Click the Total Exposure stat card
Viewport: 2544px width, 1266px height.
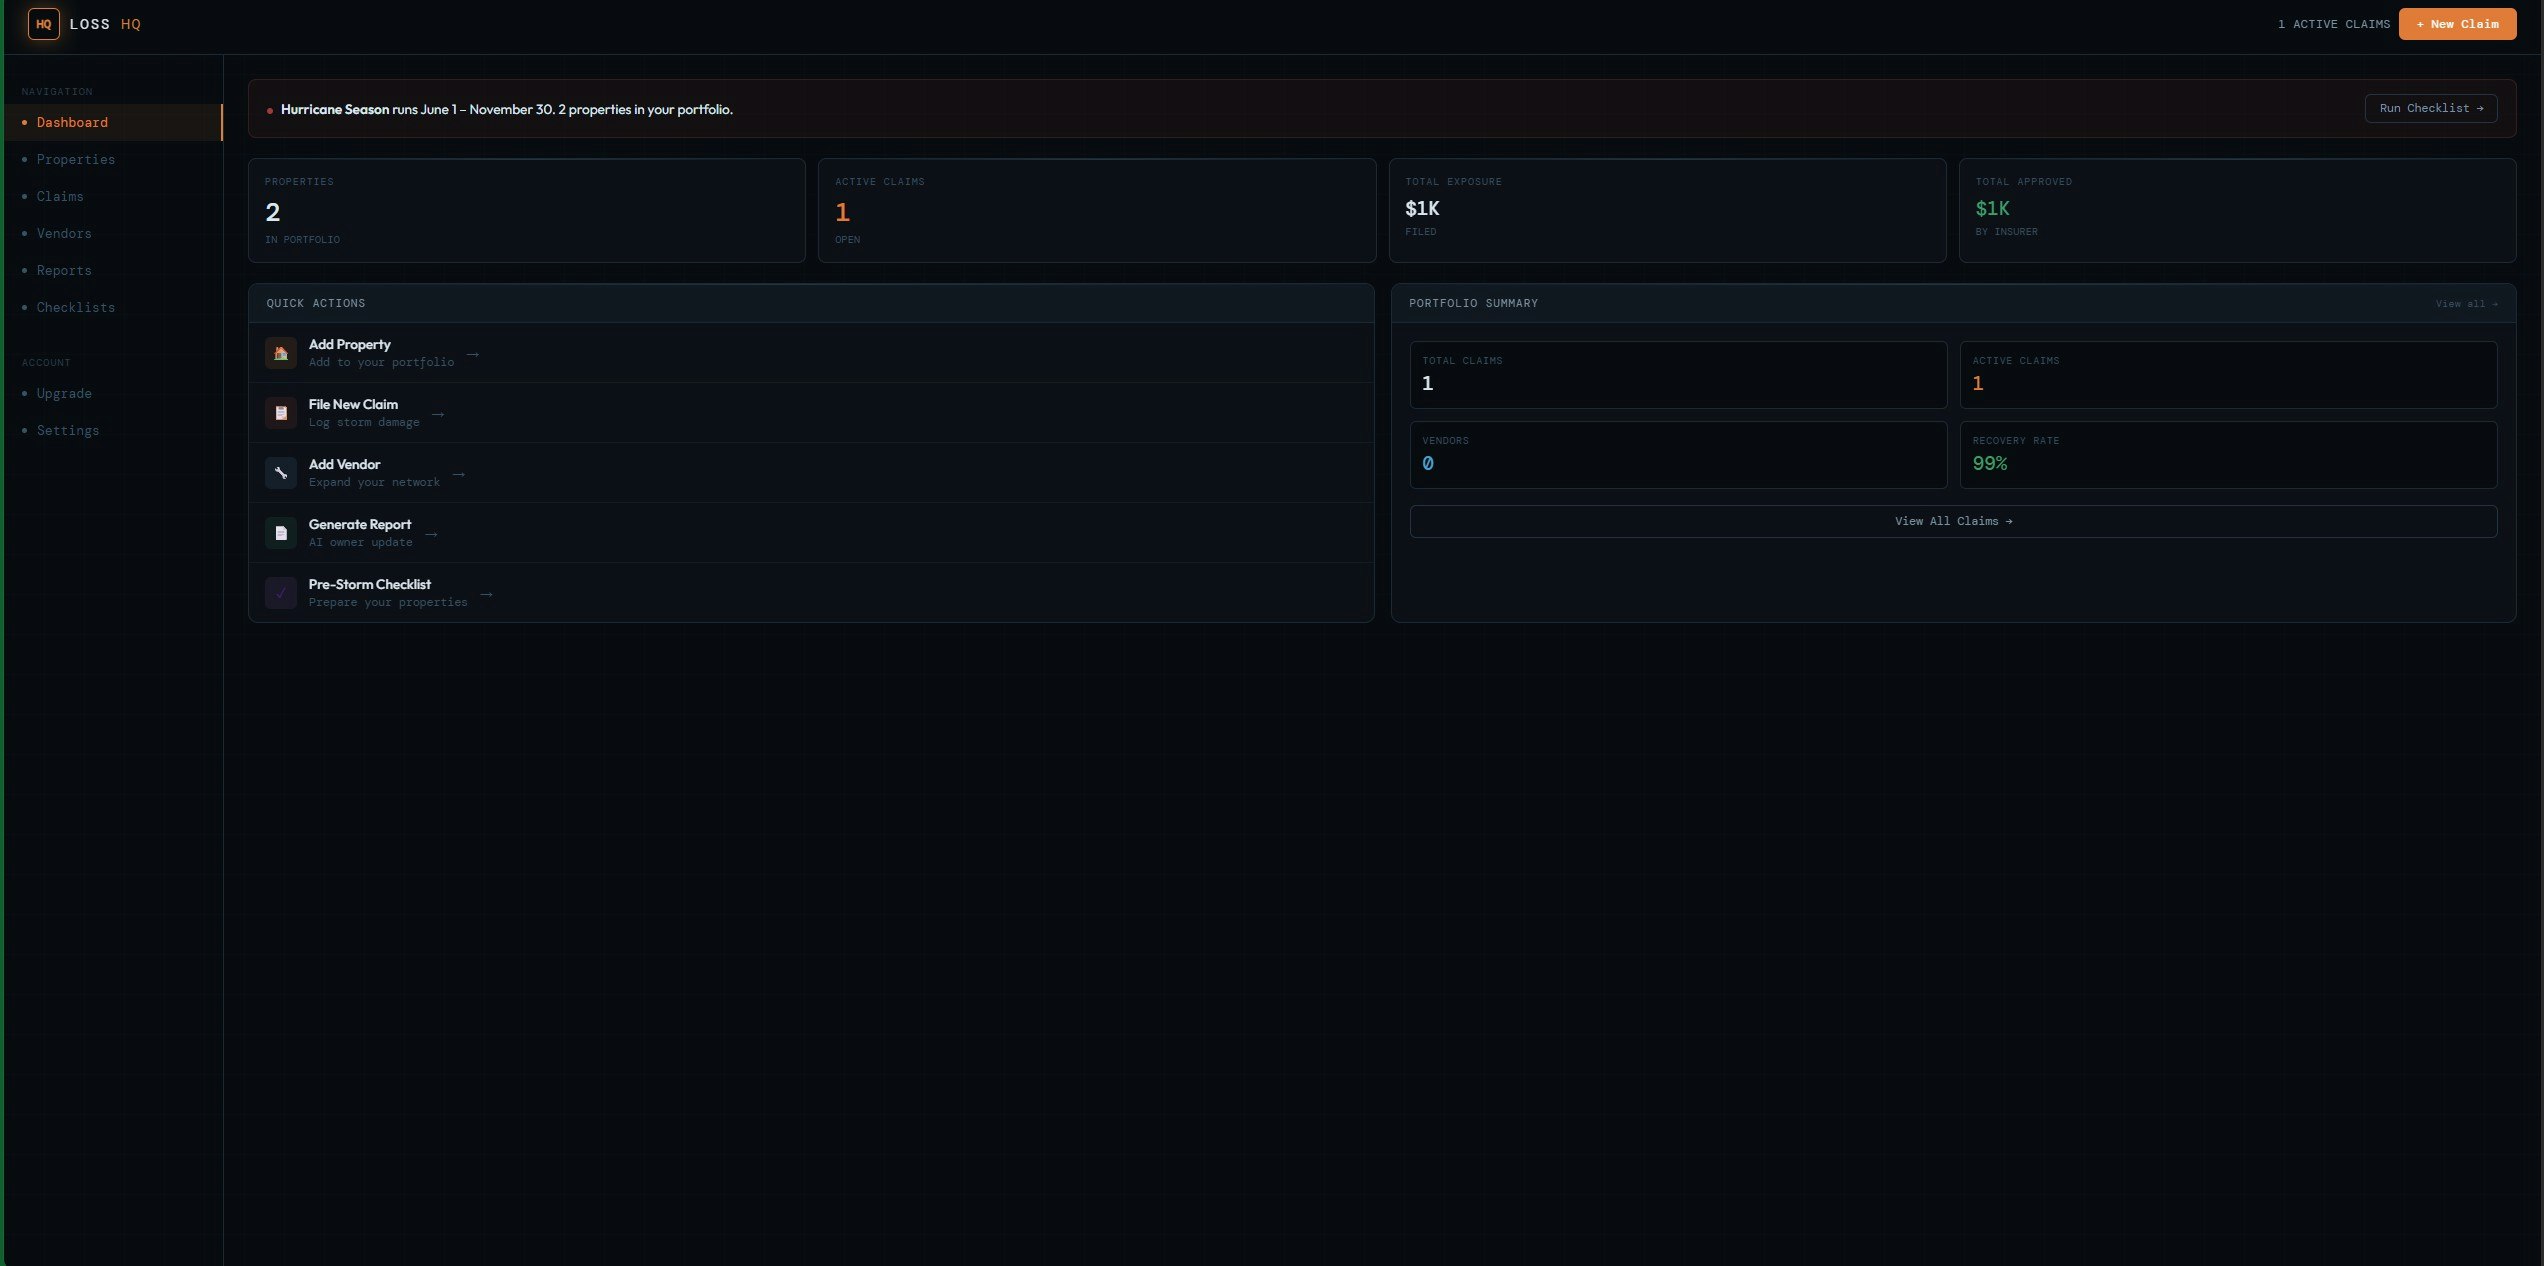[1667, 210]
